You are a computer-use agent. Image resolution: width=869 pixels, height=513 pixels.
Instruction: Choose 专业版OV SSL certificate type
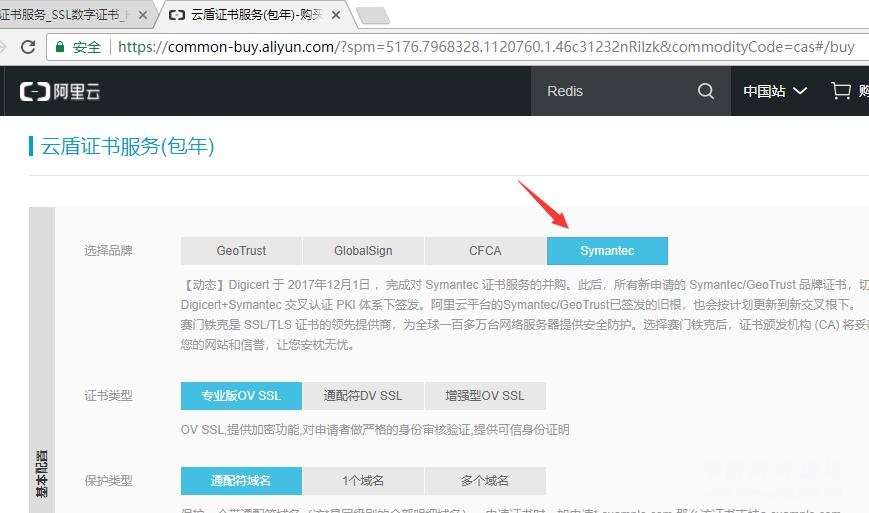click(241, 396)
